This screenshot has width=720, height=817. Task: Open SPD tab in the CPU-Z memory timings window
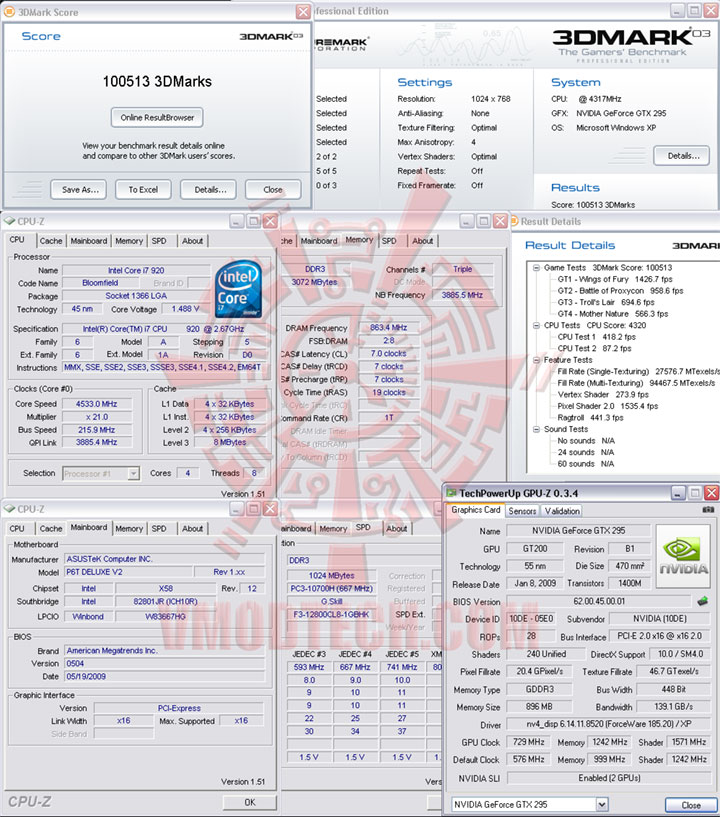389,241
